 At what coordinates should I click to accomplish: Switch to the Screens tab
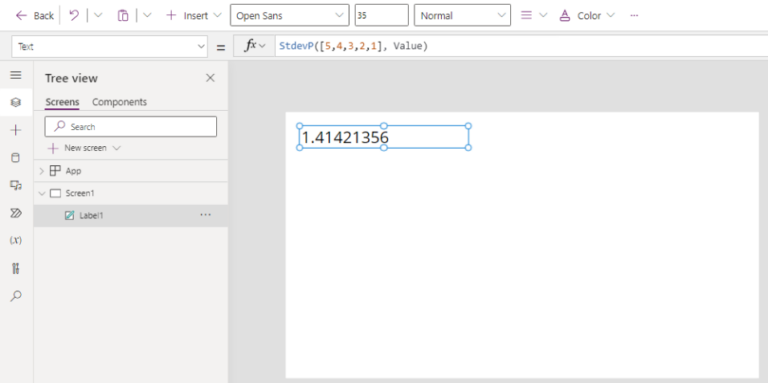pos(62,102)
